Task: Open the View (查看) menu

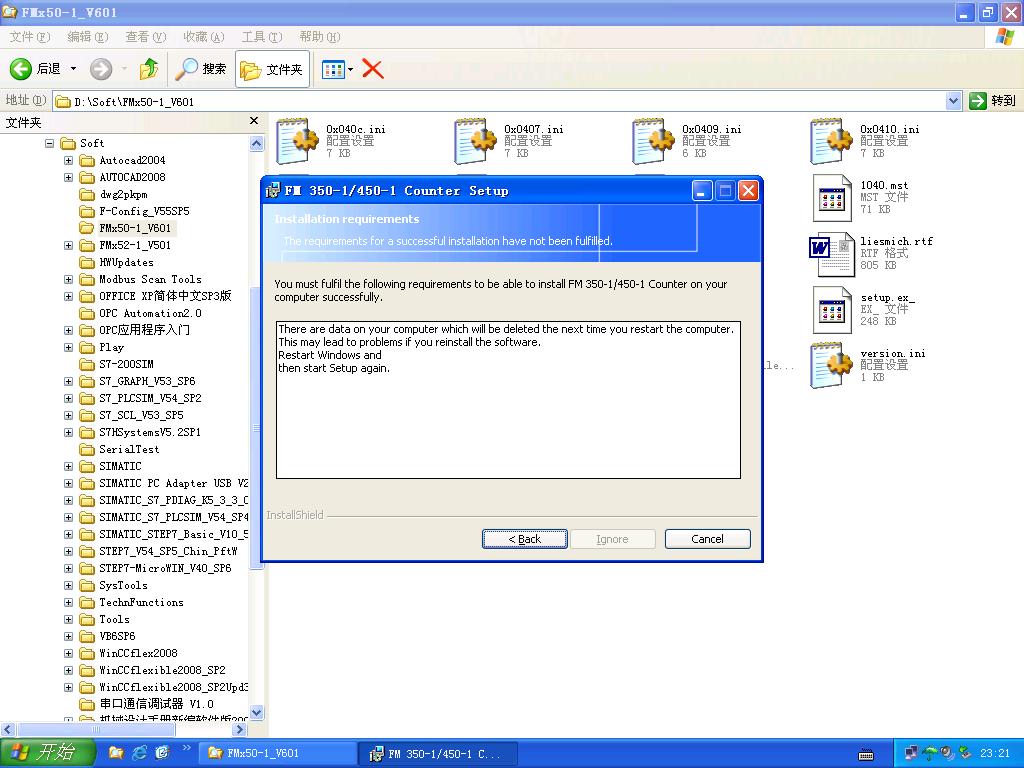Action: coord(146,37)
